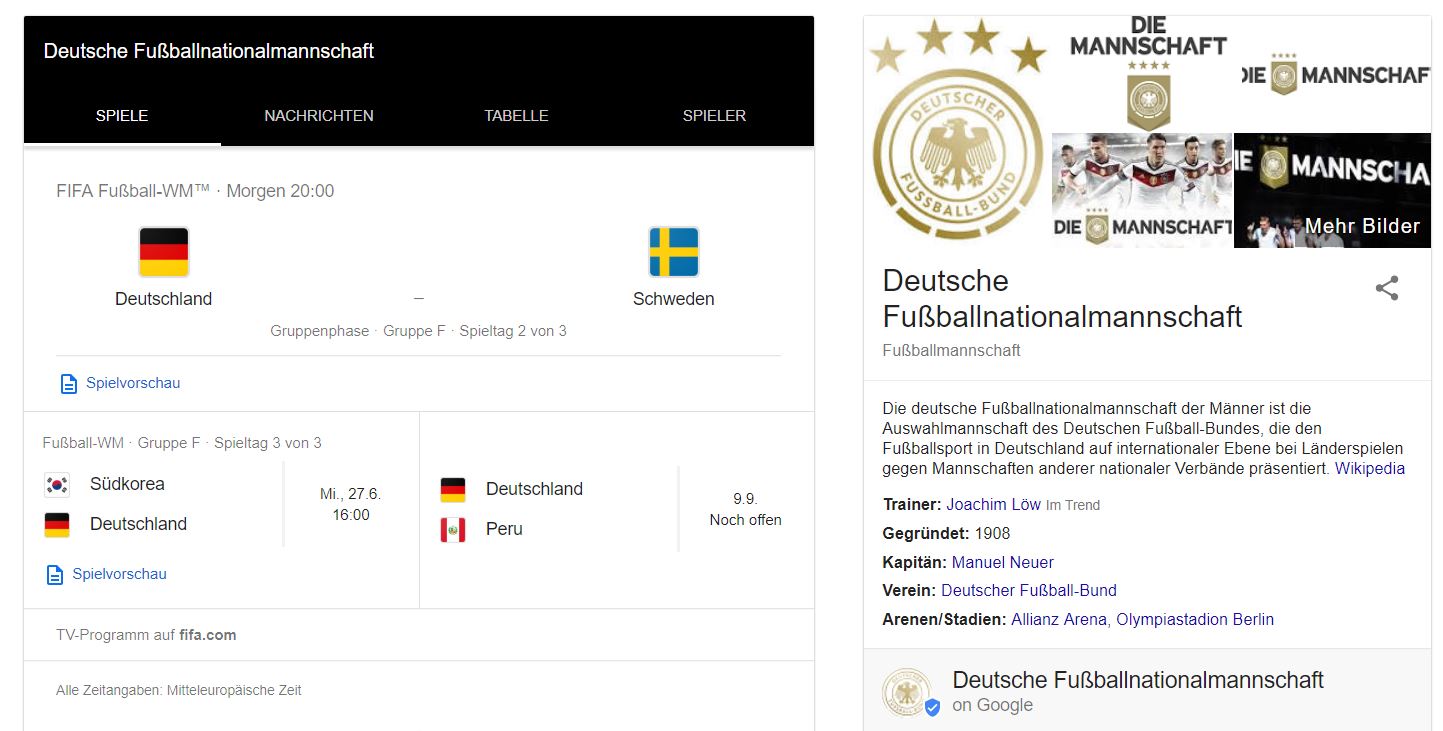Image resolution: width=1443 pixels, height=731 pixels.
Task: Open the Wikipedia link
Action: [1369, 468]
